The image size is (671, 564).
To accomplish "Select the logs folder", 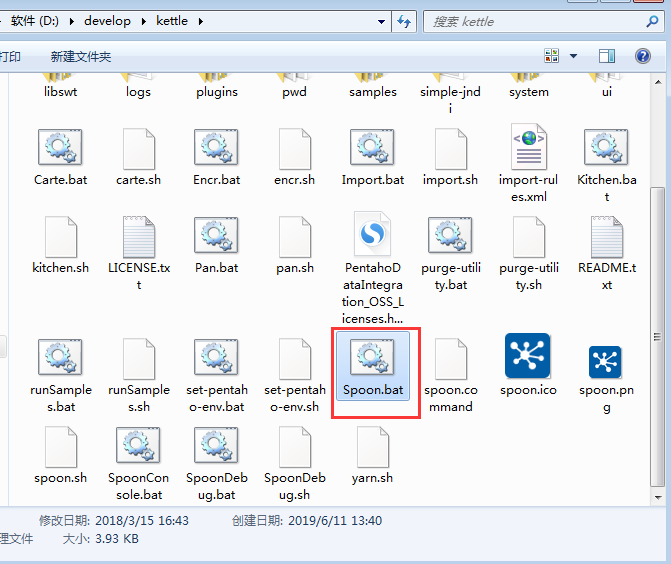I will tap(138, 87).
